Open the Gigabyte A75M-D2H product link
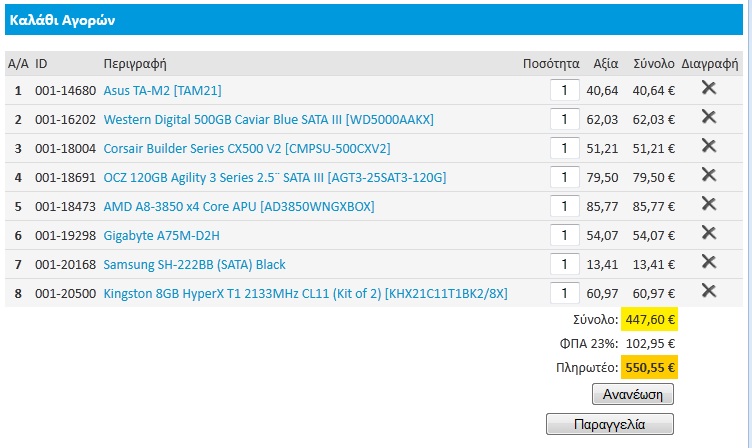 (162, 236)
